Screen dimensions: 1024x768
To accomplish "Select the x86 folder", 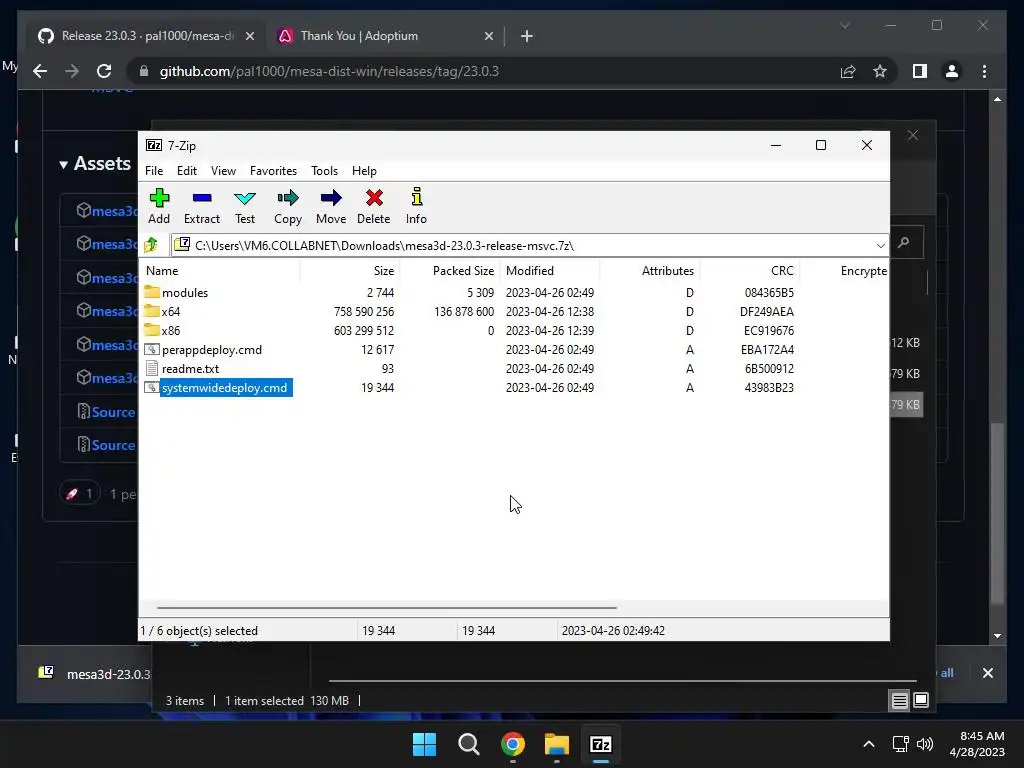I will coord(163,330).
